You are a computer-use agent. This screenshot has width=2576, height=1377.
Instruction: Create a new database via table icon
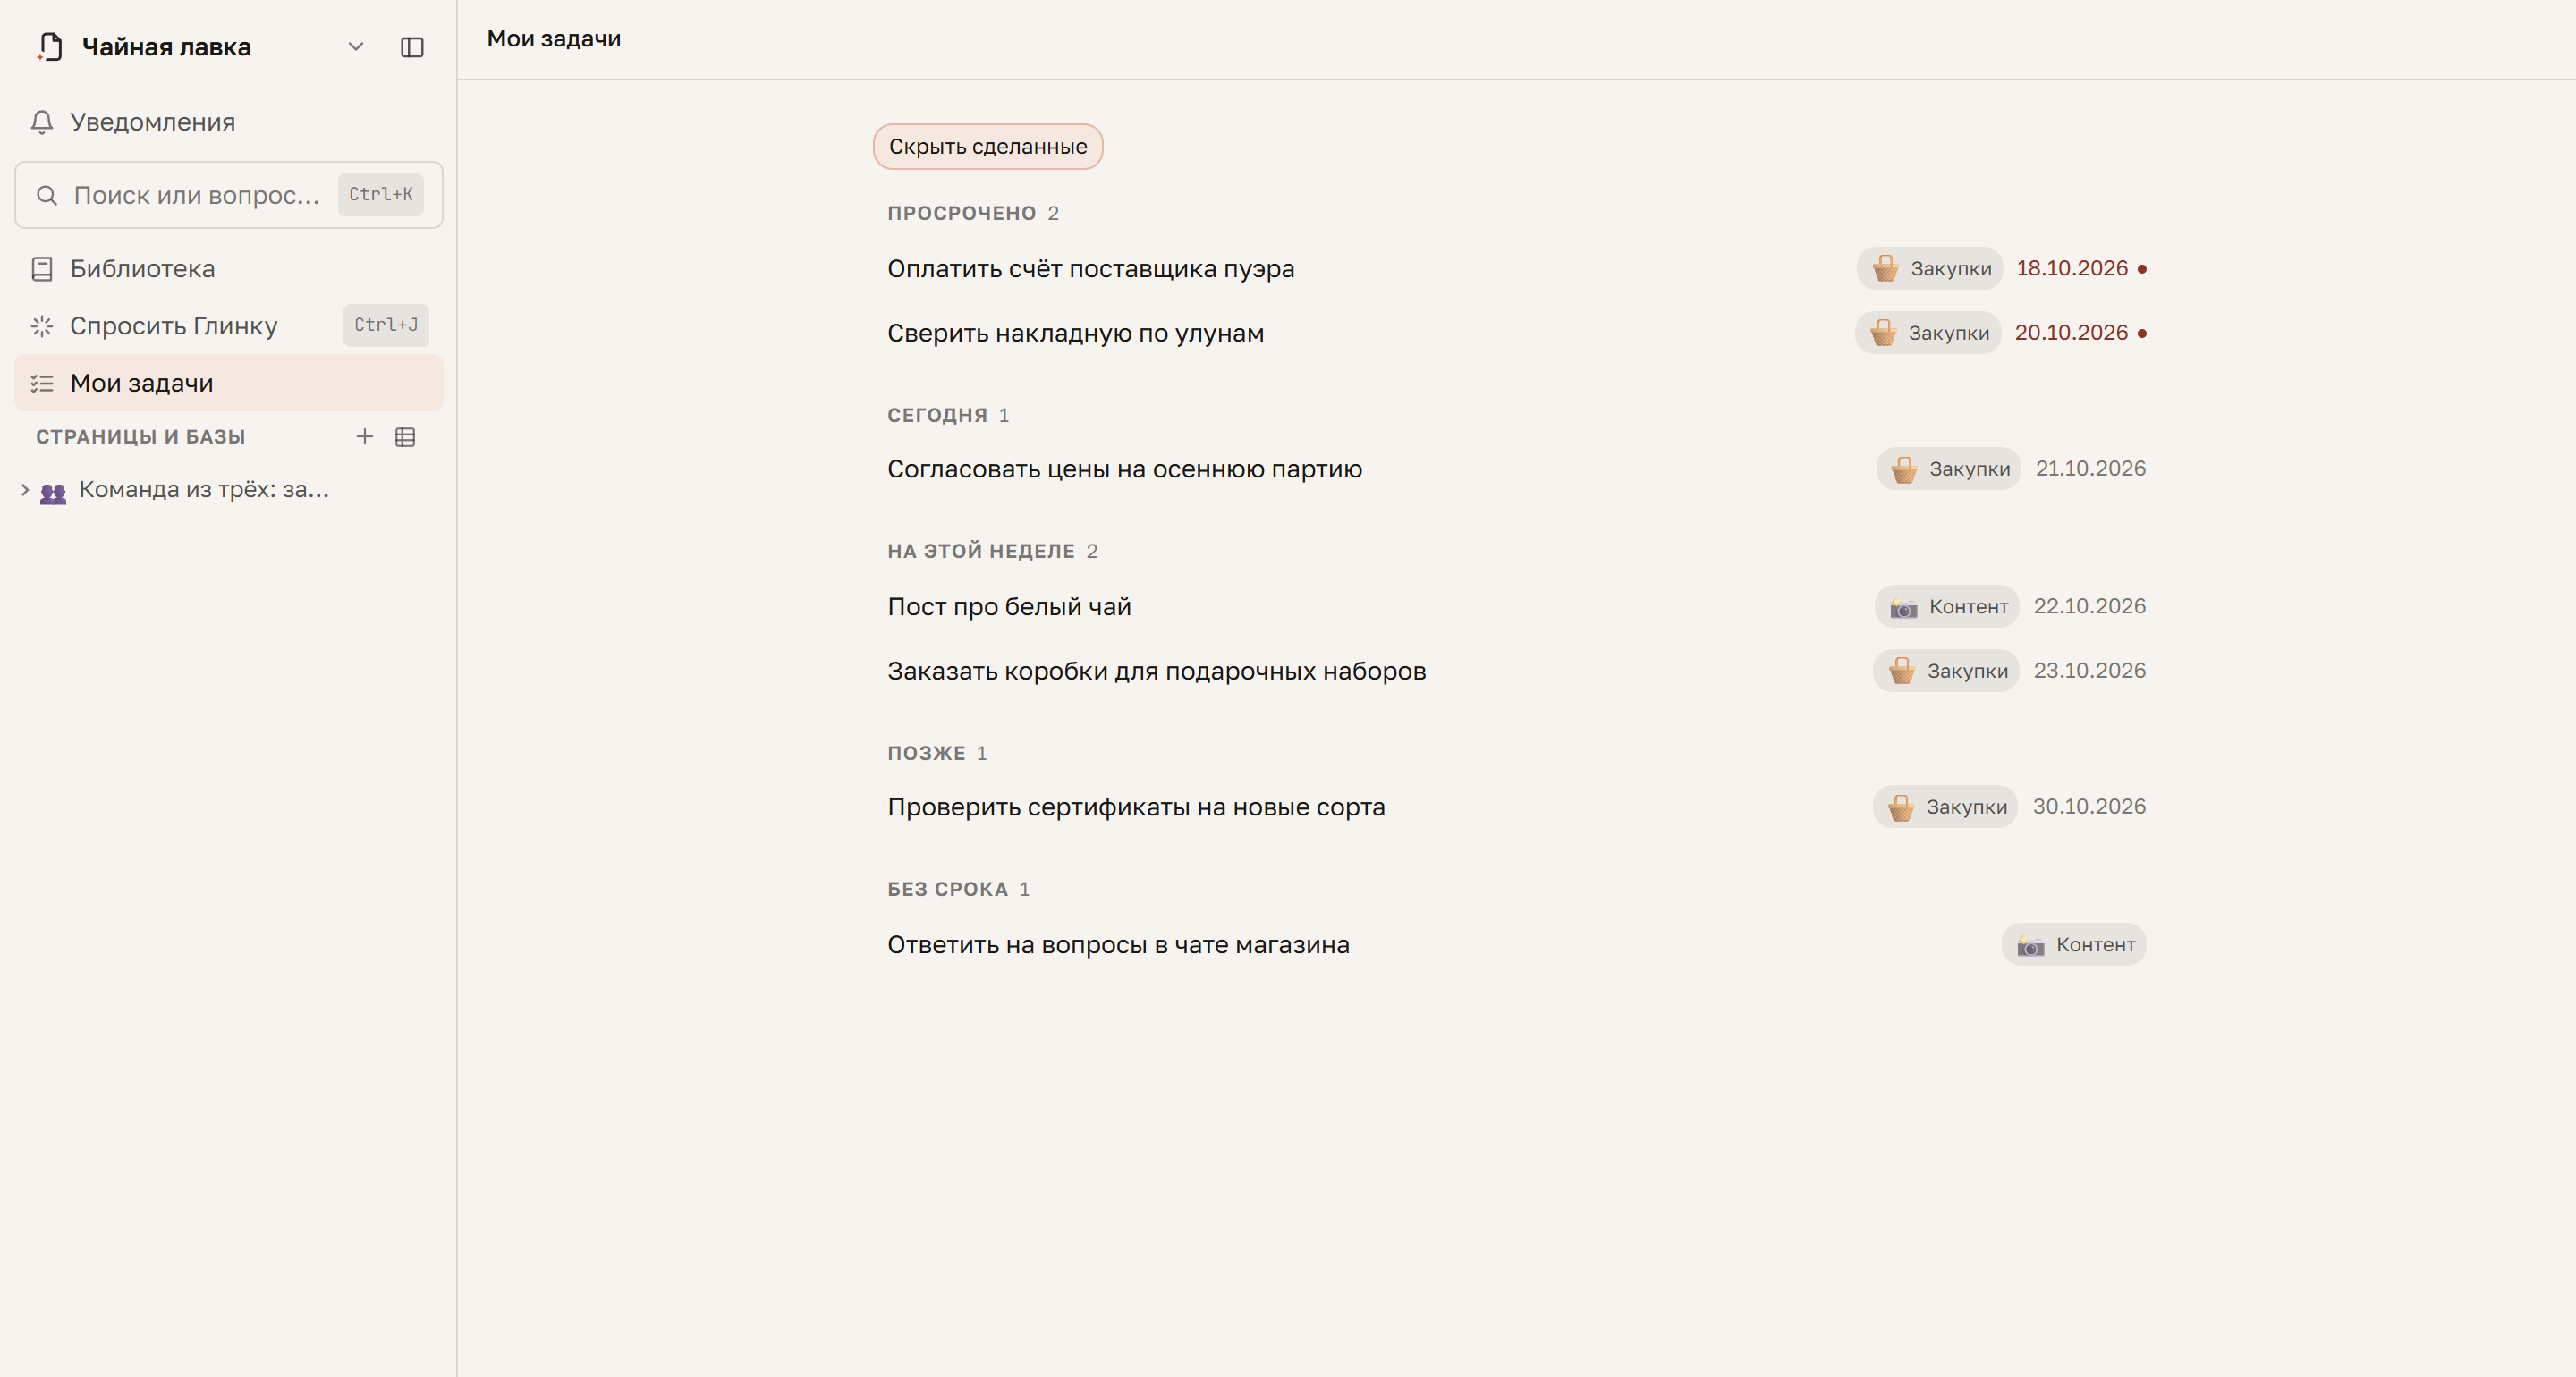405,437
